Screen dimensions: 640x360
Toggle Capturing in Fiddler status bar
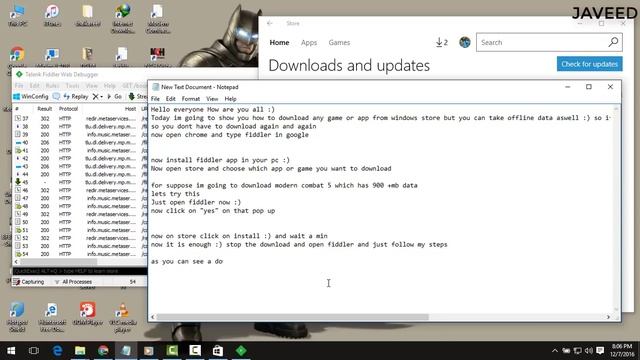click(28, 282)
